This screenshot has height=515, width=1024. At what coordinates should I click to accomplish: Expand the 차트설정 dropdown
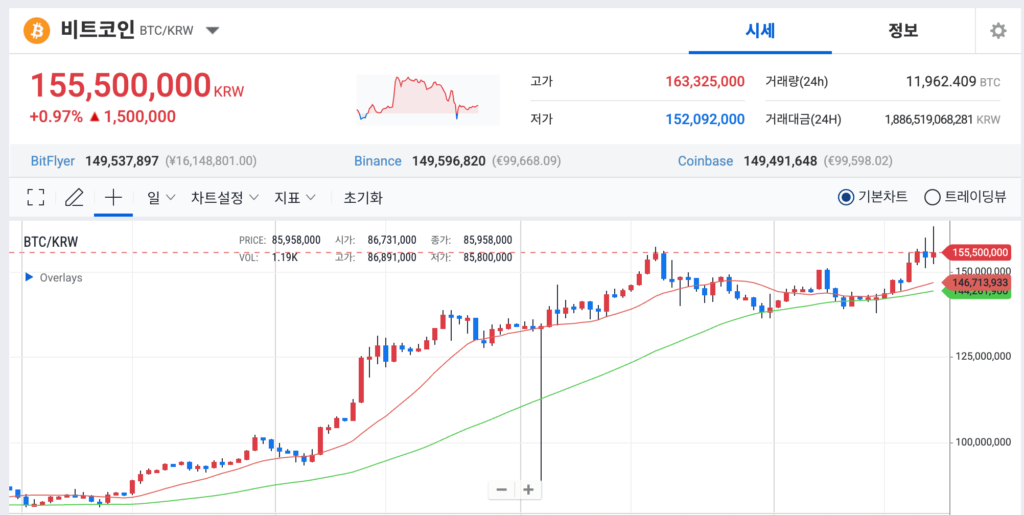225,197
